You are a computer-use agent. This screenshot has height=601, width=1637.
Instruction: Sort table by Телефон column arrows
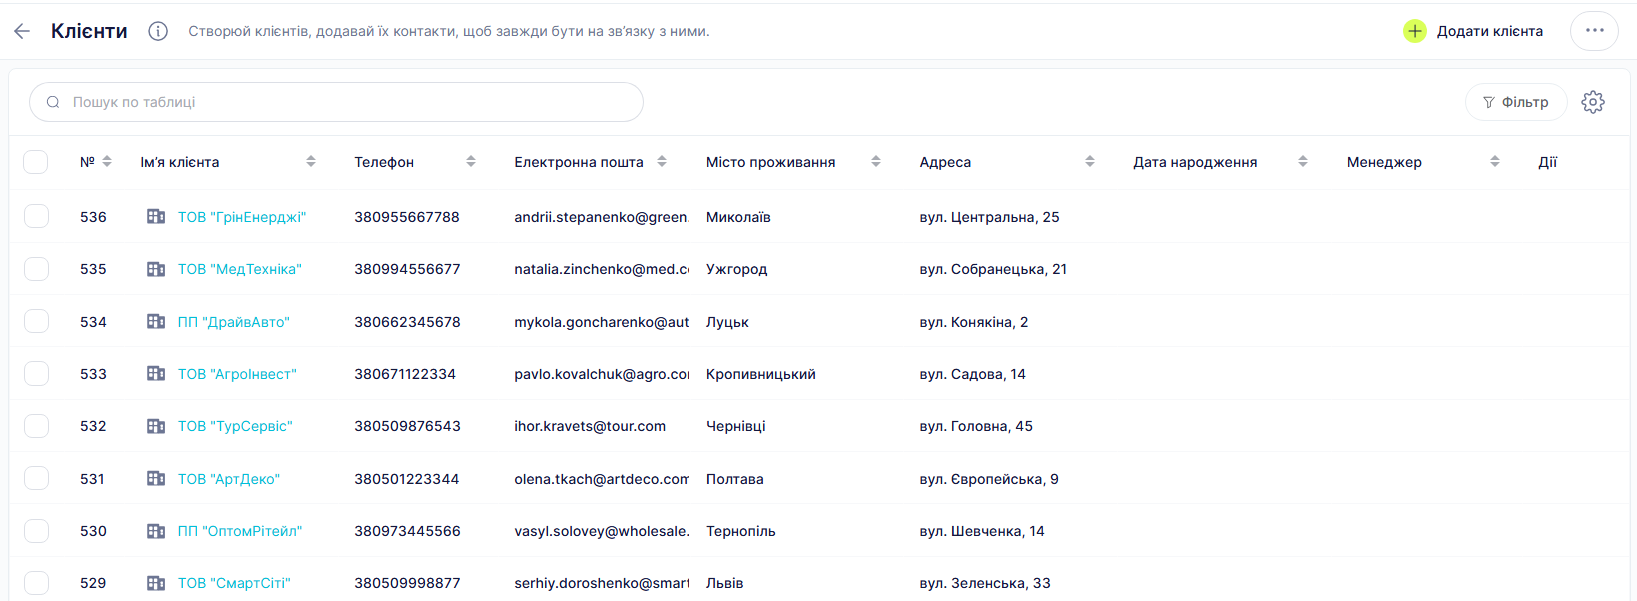click(471, 162)
